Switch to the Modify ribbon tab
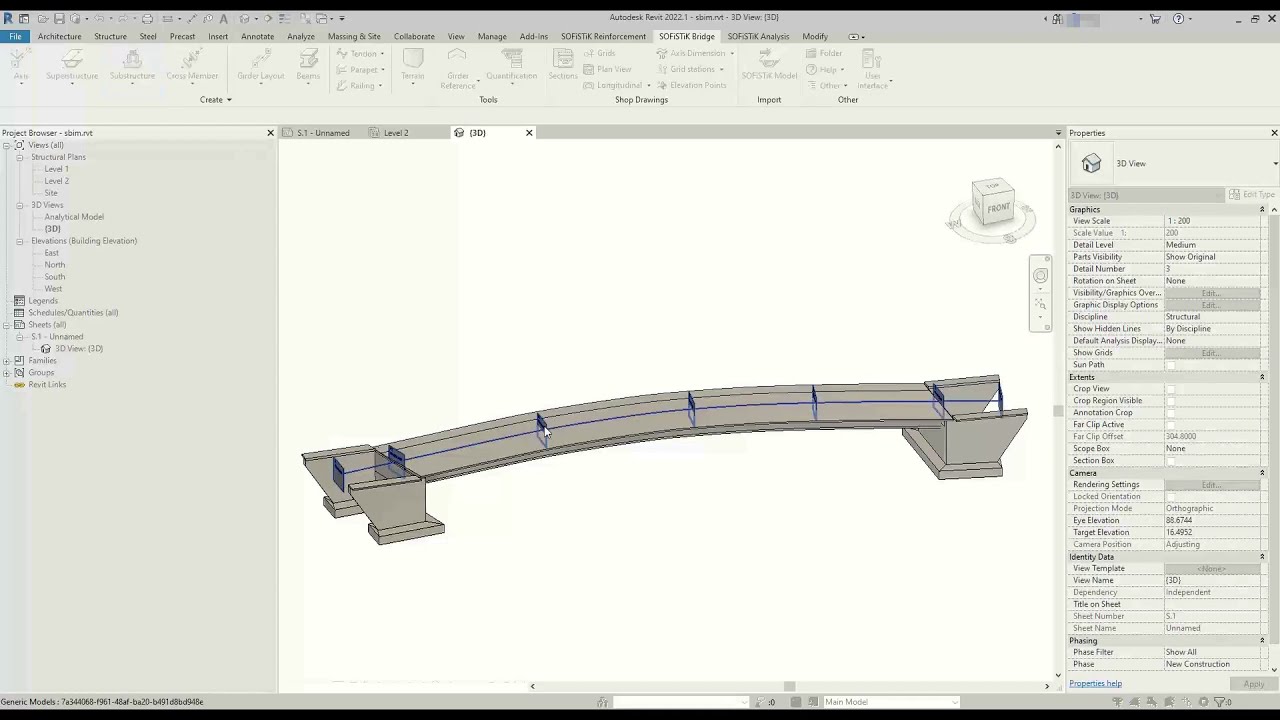 [815, 36]
